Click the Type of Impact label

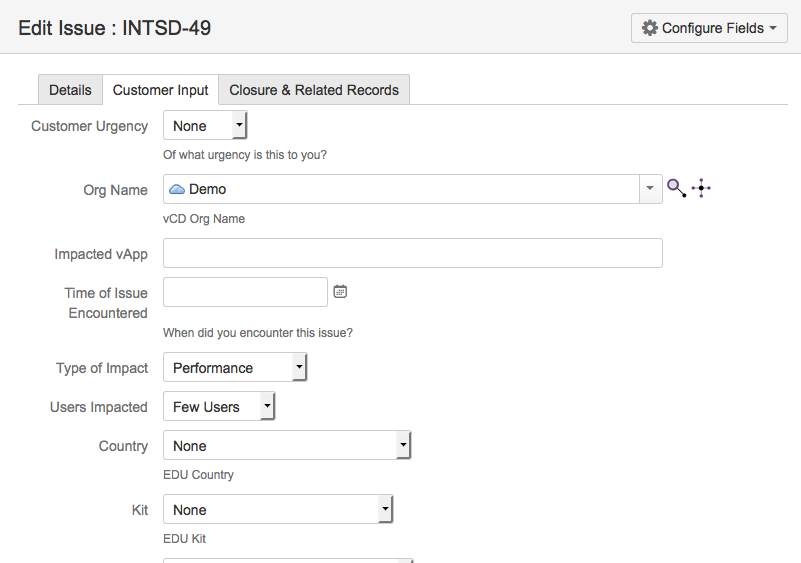(102, 368)
